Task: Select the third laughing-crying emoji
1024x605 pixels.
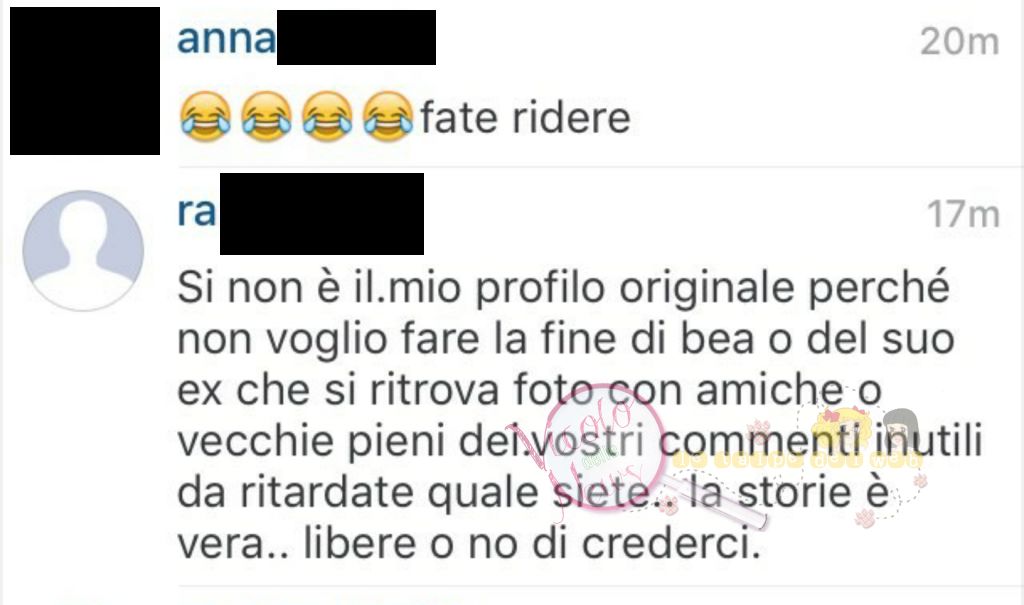Action: pos(327,116)
